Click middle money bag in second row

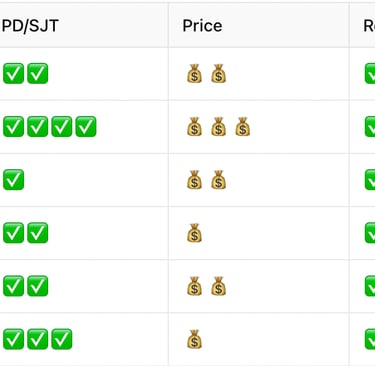pyautogui.click(x=219, y=127)
